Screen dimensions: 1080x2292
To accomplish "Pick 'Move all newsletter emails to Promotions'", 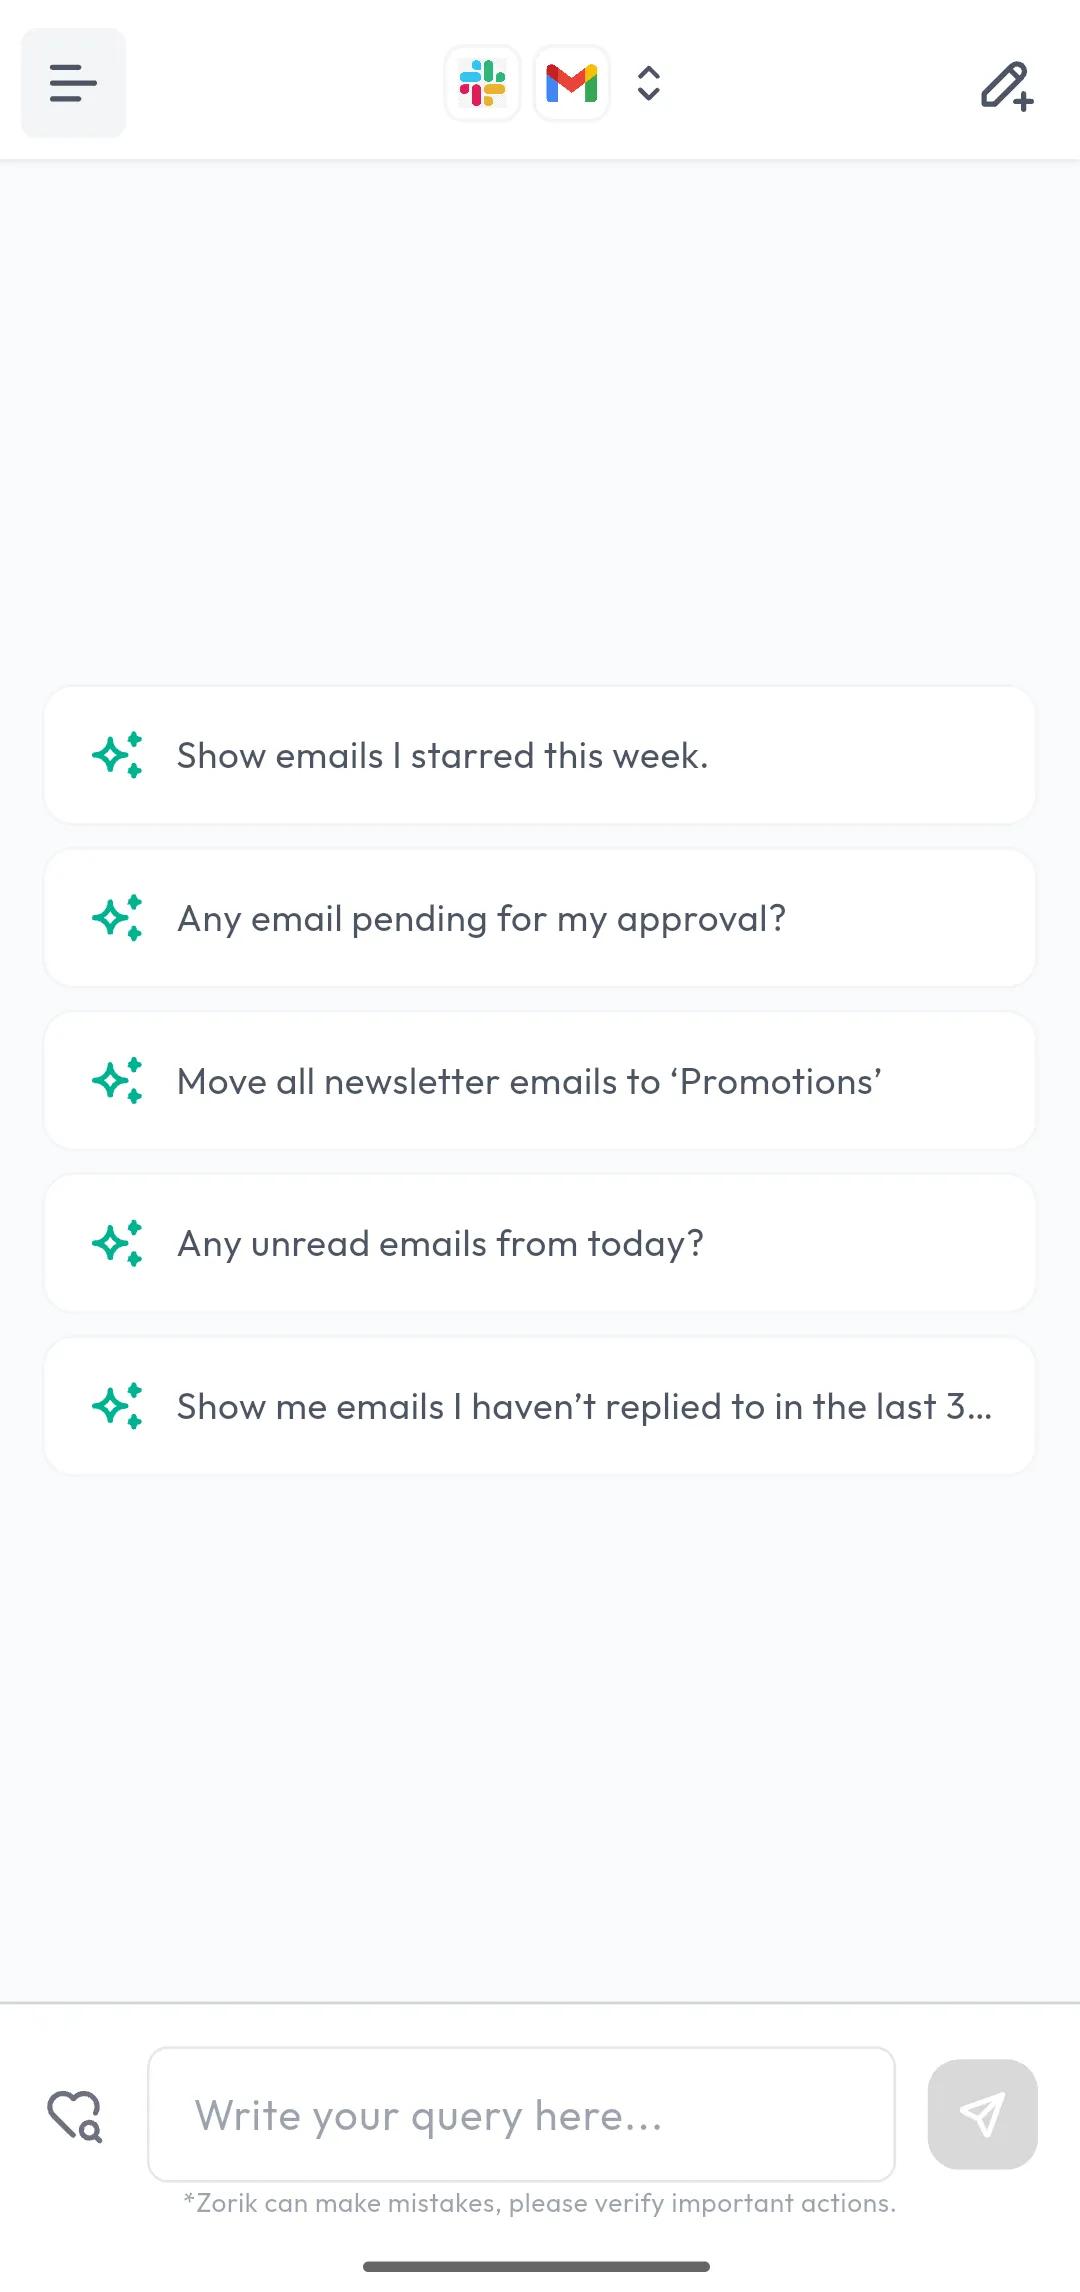I will (540, 1082).
